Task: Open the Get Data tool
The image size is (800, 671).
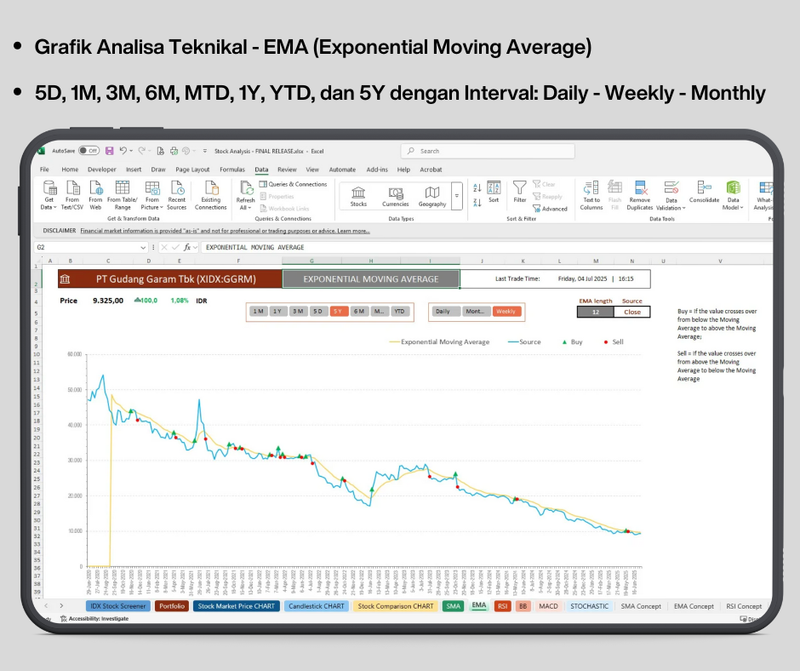Action: tap(49, 195)
